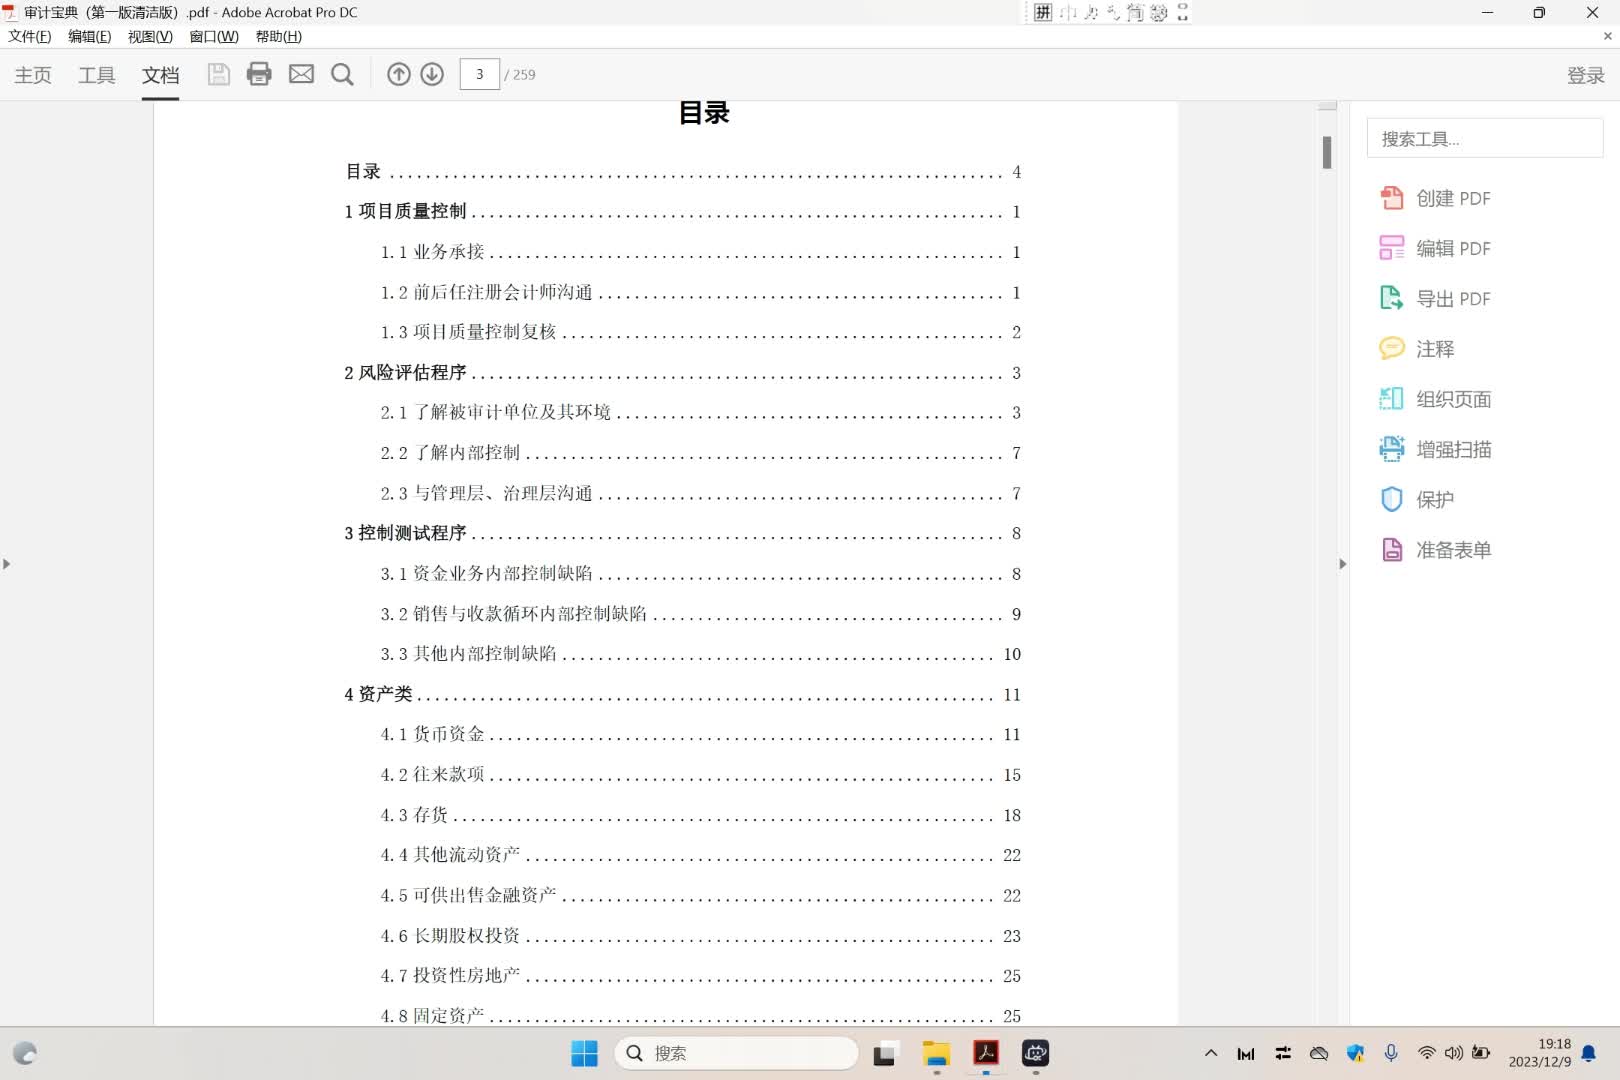The image size is (1620, 1080).
Task: Jump to TOC entry 1 项目质量控制
Action: point(682,212)
